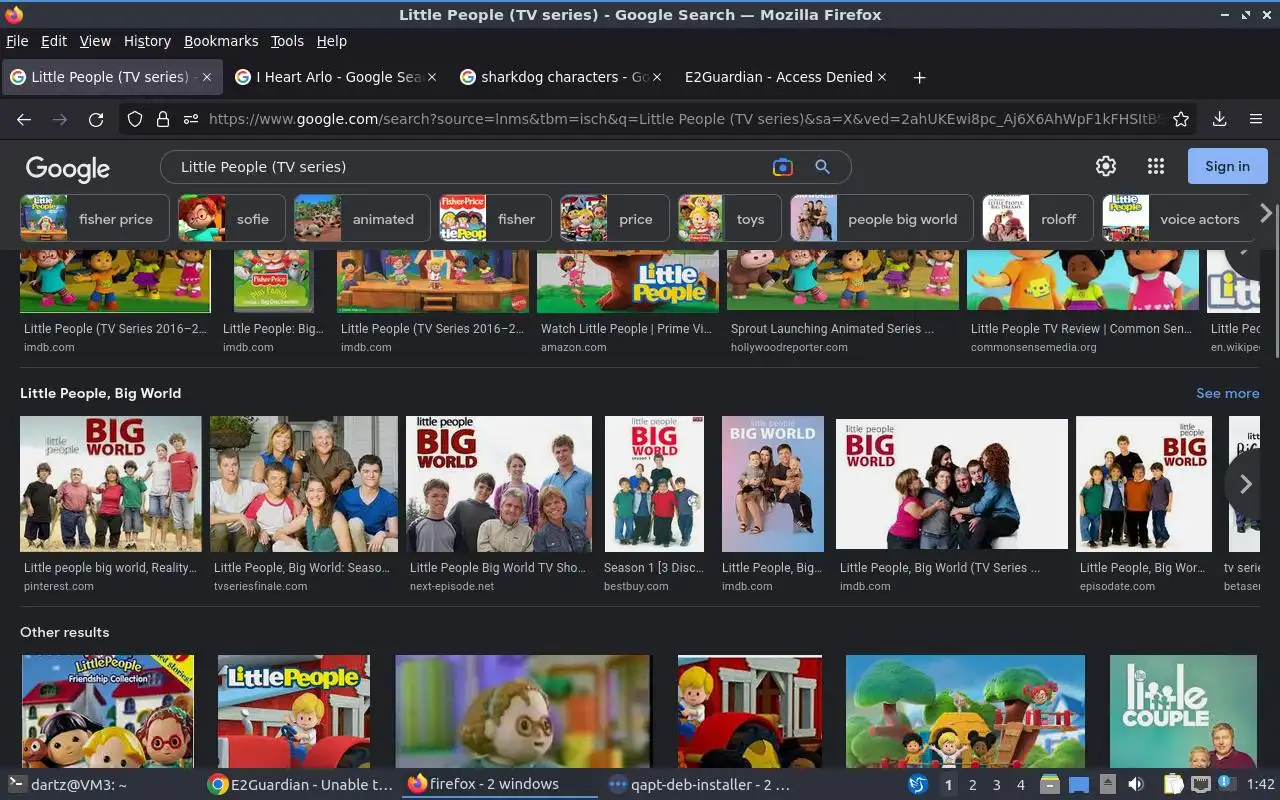Go to the Google logo homepage
1280x800 pixels.
pyautogui.click(x=68, y=168)
